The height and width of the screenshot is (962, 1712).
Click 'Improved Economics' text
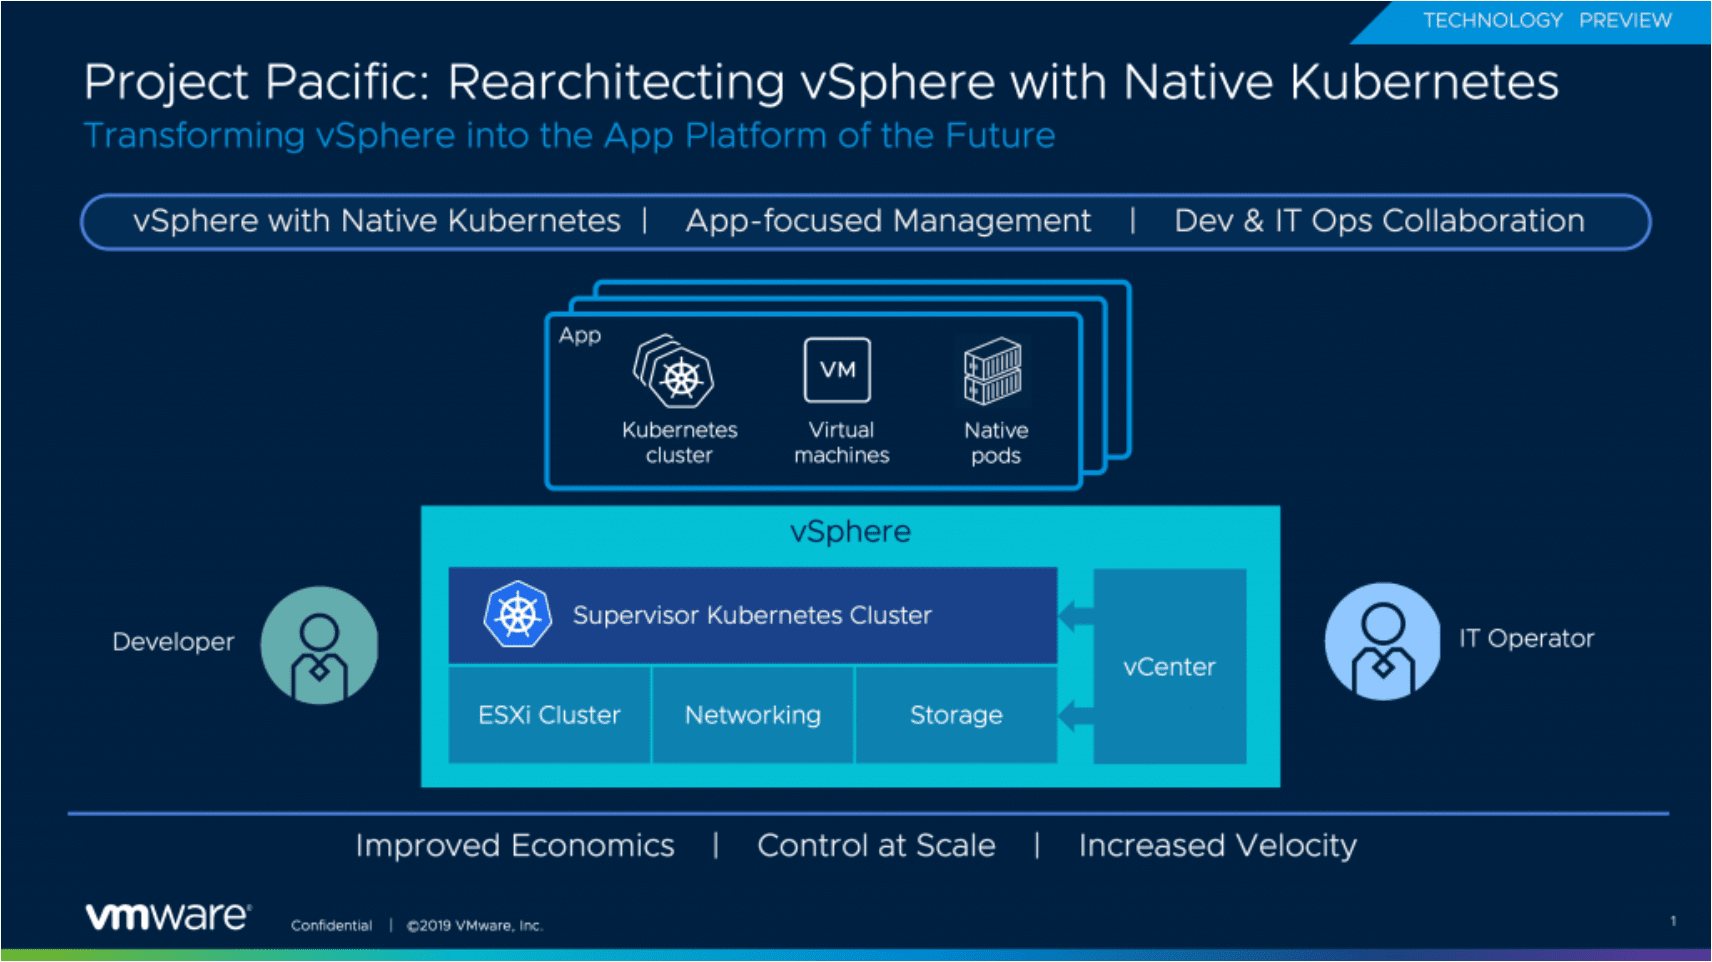coord(515,845)
